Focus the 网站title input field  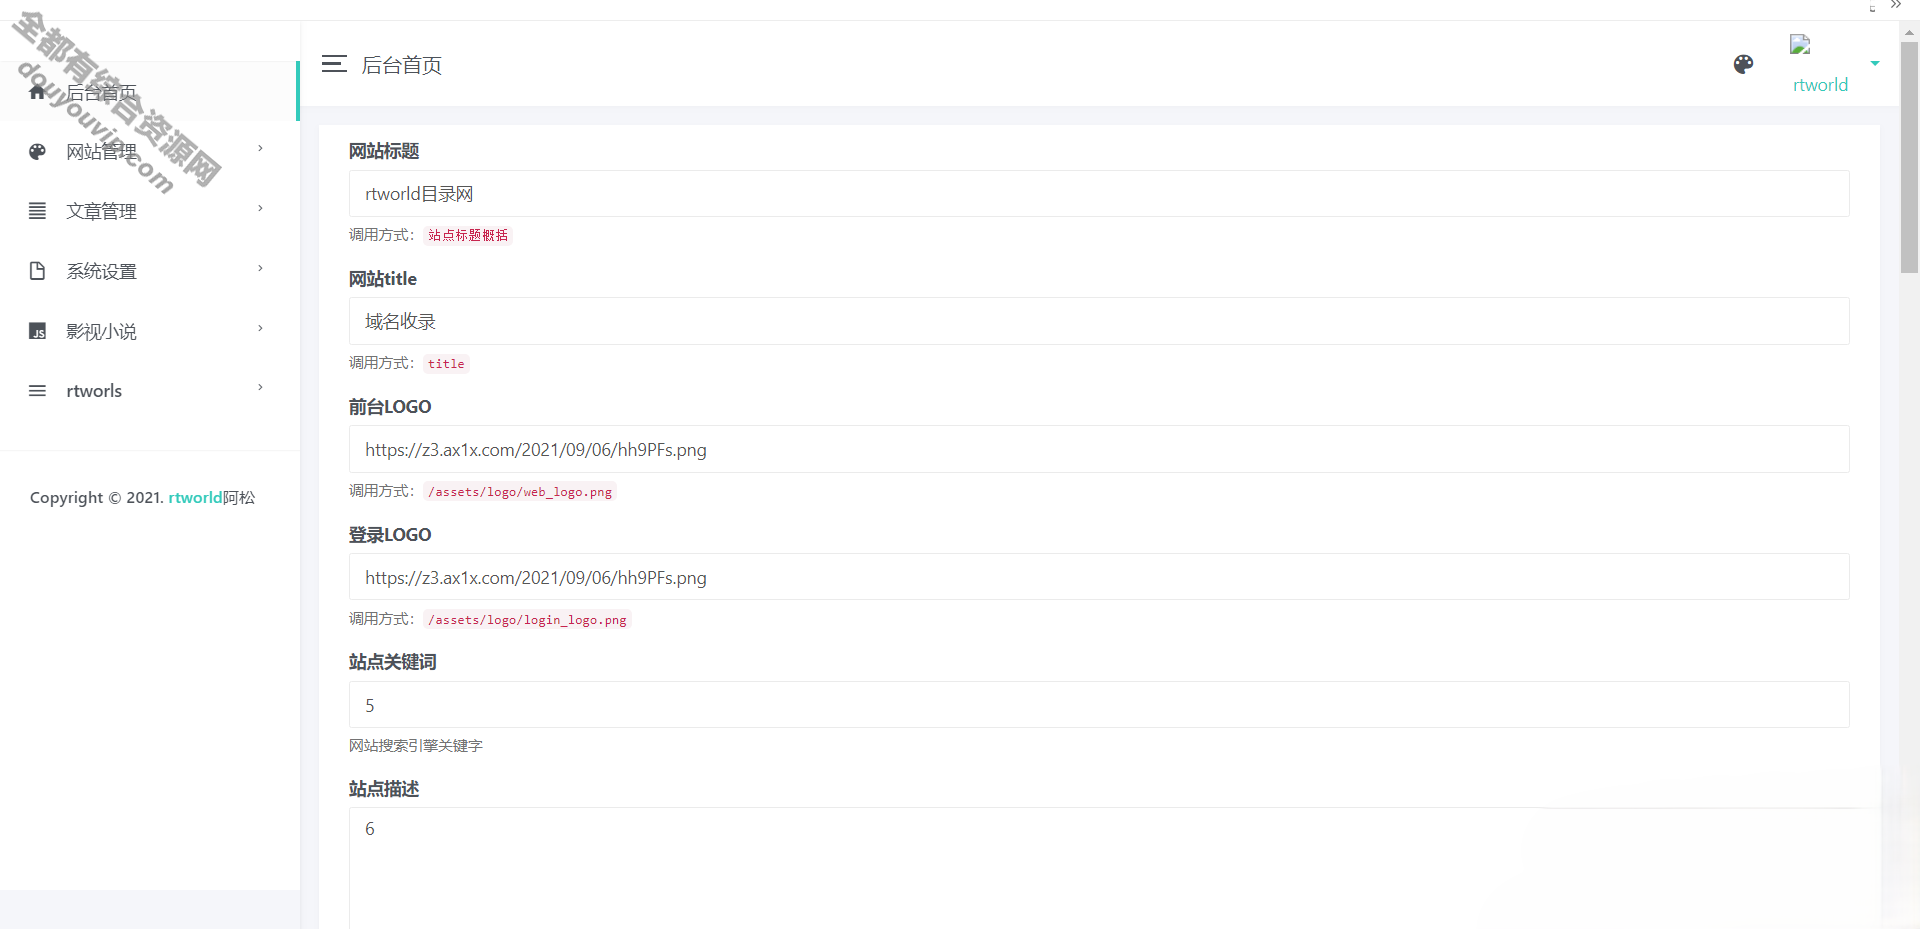(x=1099, y=321)
